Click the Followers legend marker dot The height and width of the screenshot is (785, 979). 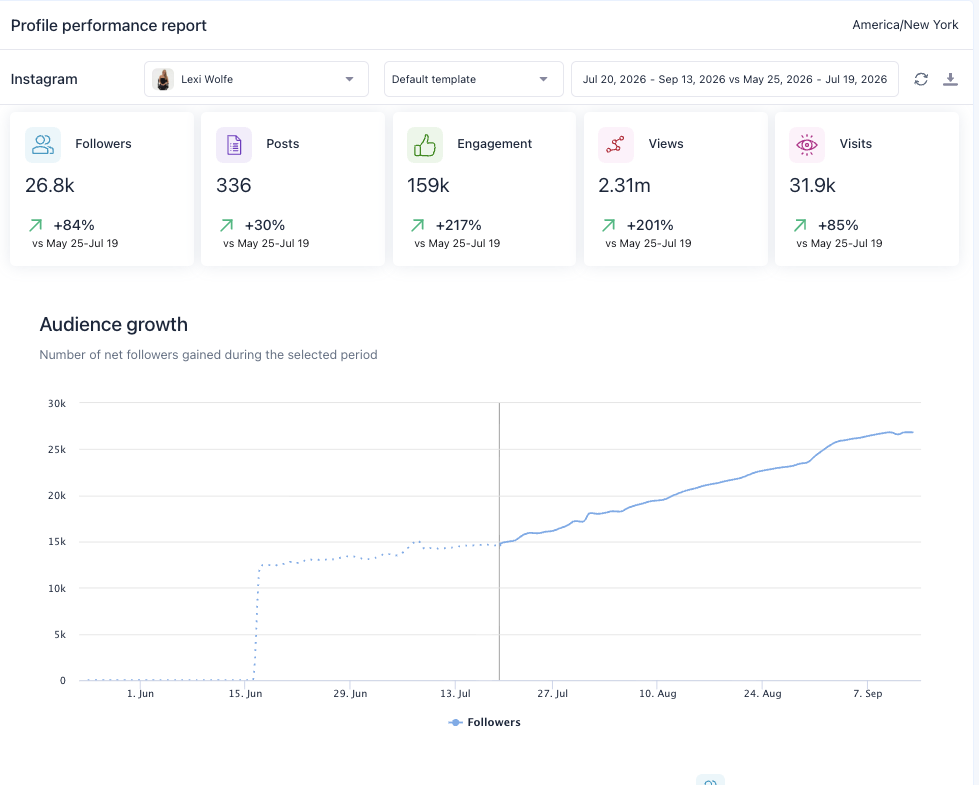tap(456, 723)
